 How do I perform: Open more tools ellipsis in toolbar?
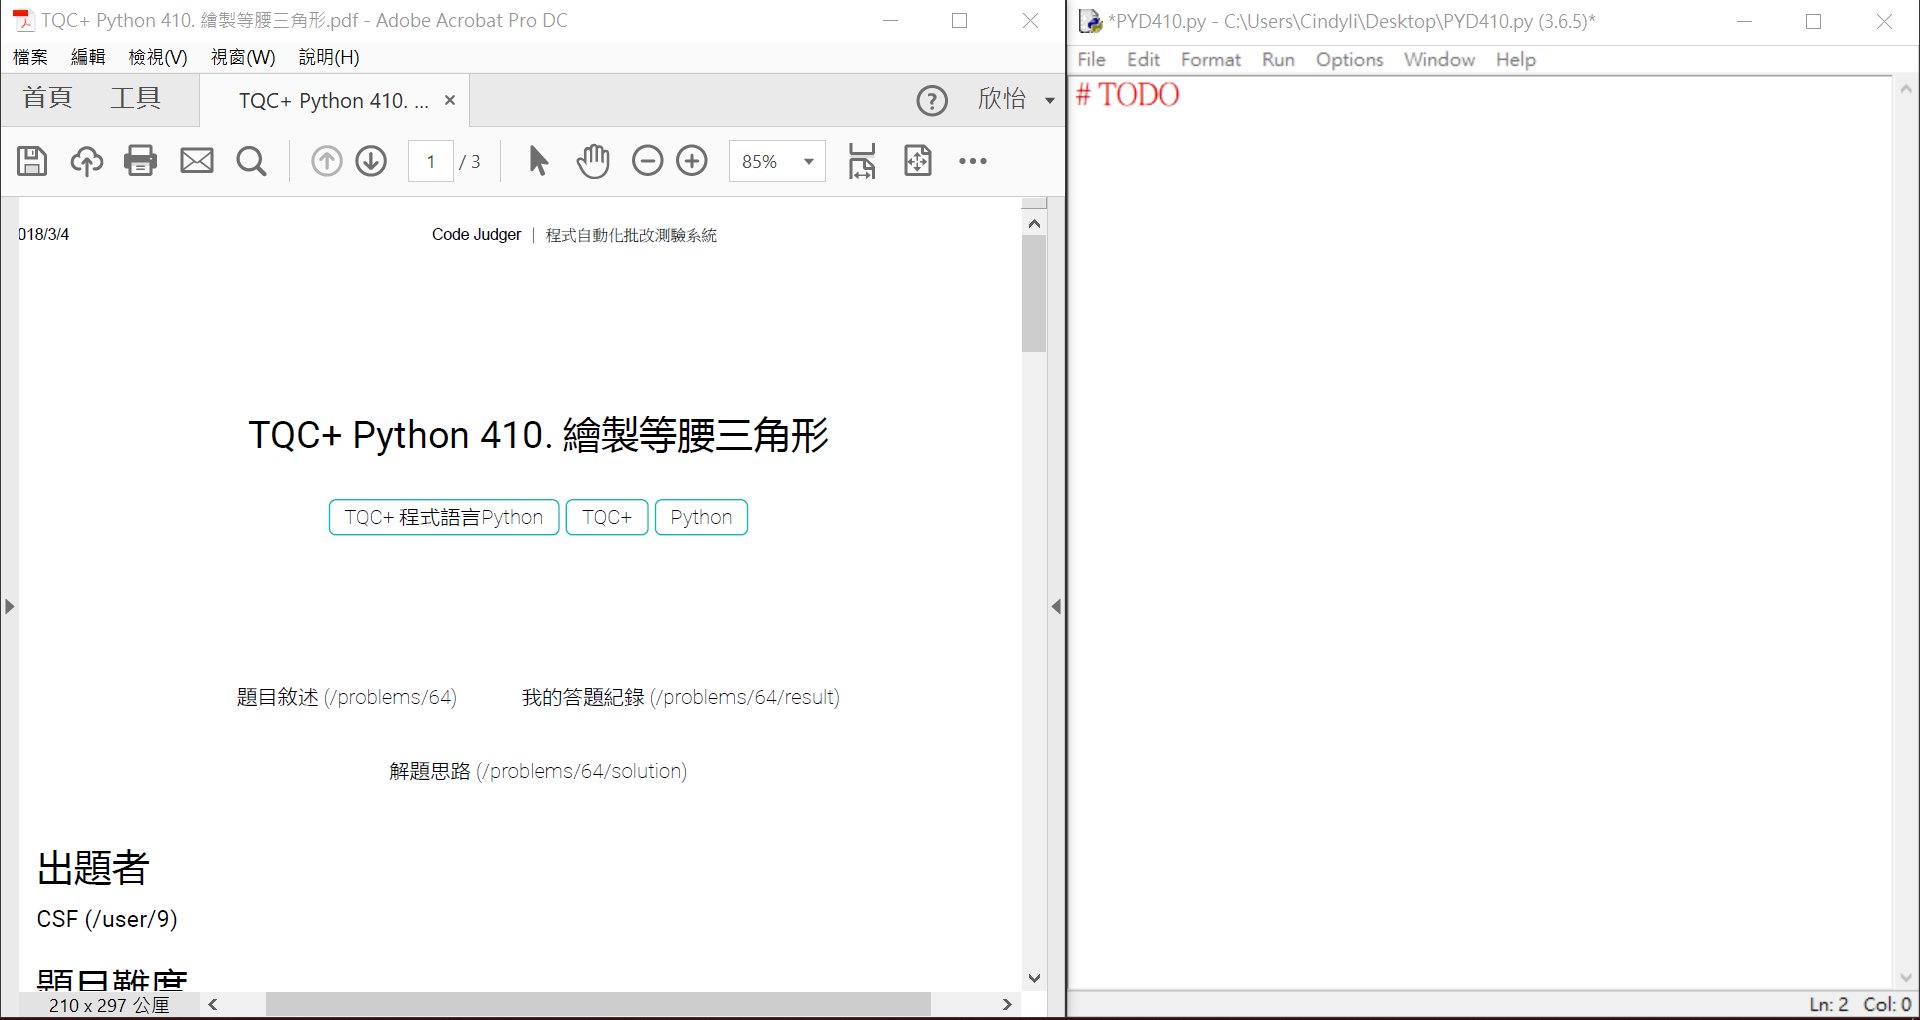click(973, 161)
